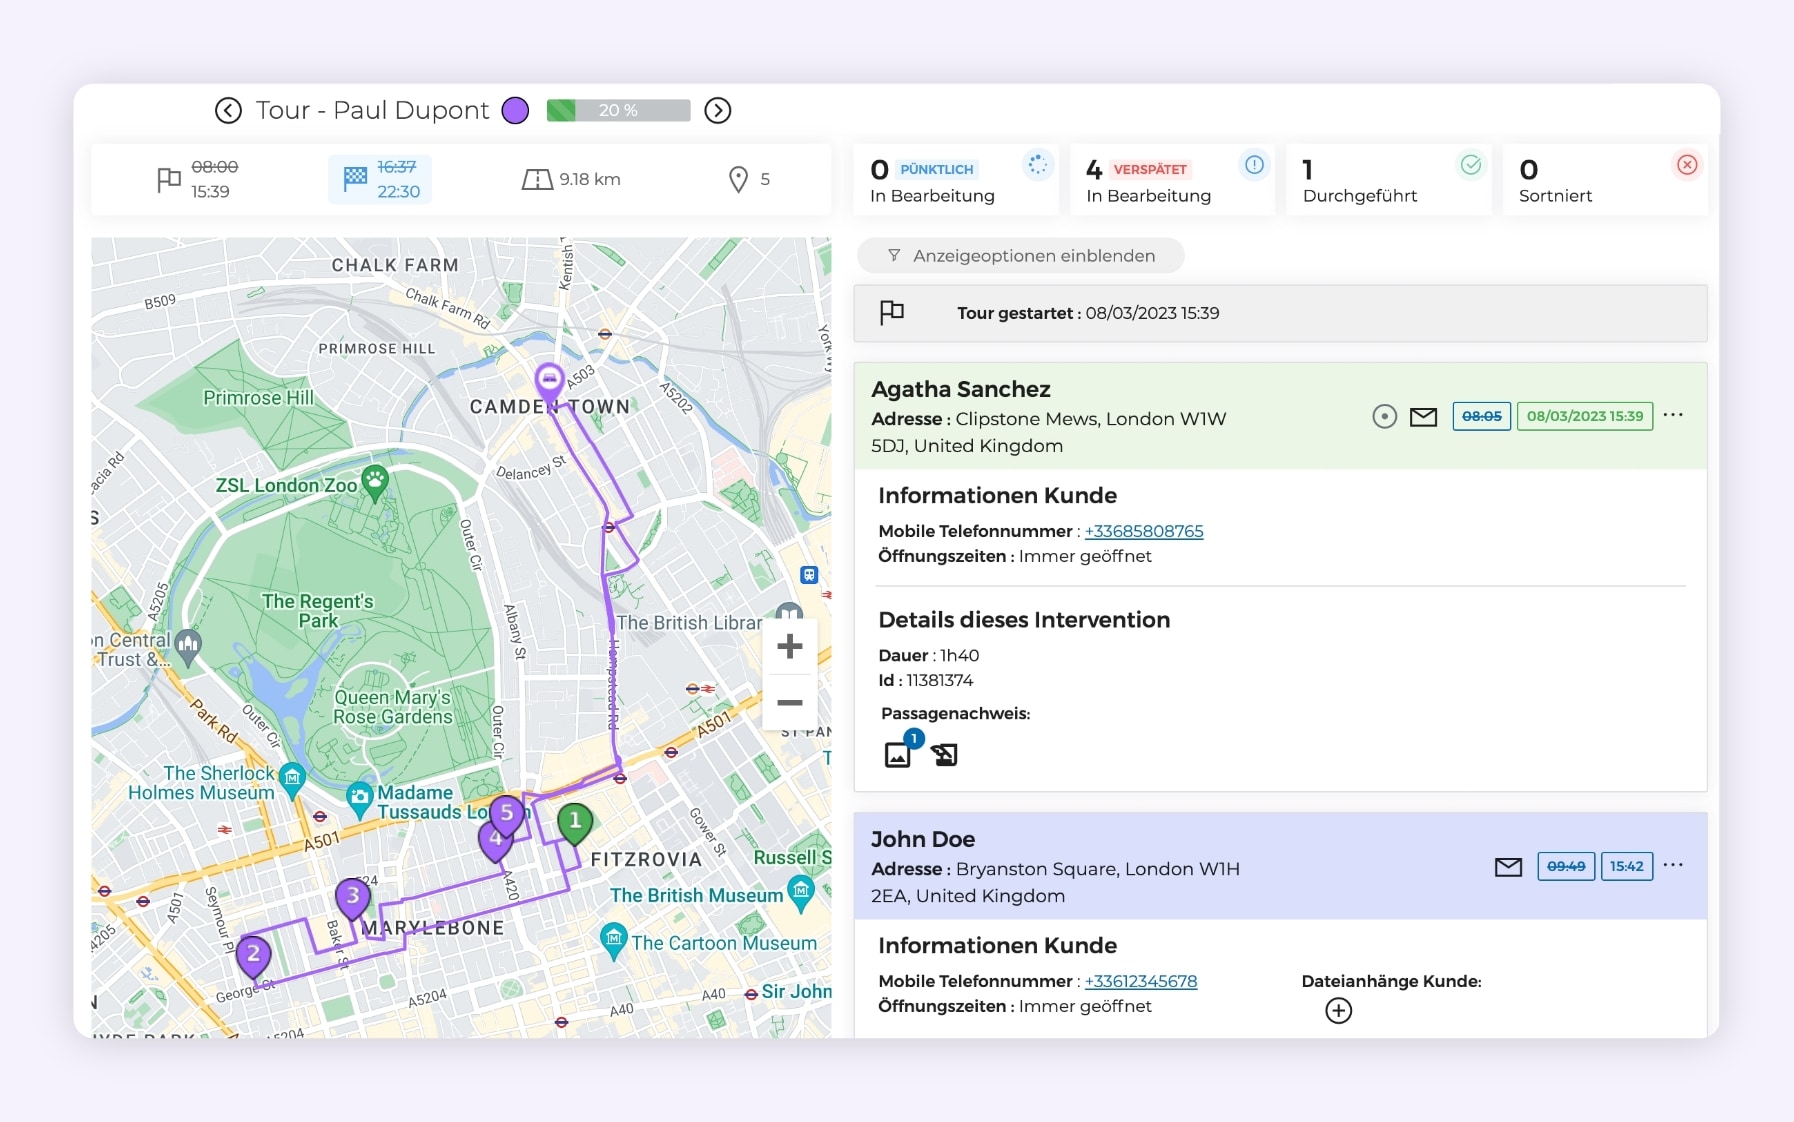Open Agatha Sanchez's signature proof icon
This screenshot has width=1794, height=1122.
coord(944,755)
